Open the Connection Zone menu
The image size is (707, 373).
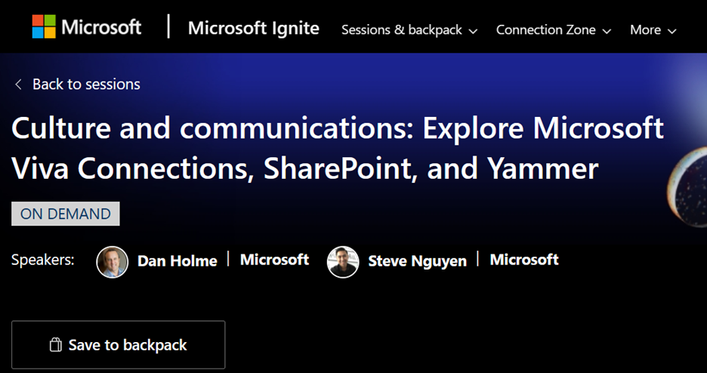(x=553, y=30)
